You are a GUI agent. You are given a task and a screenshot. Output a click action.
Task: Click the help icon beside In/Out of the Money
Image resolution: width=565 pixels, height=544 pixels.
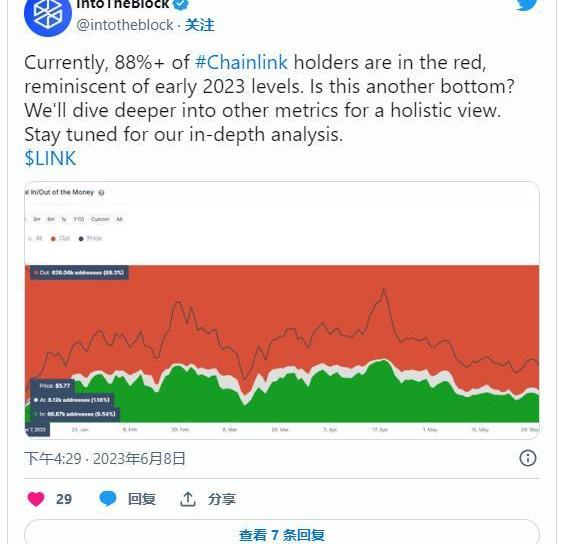point(101,193)
